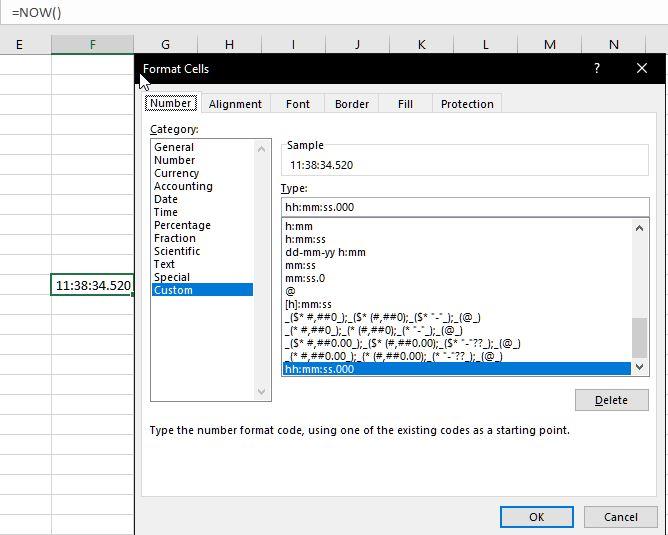Open the Border tab
The height and width of the screenshot is (535, 668).
pyautogui.click(x=351, y=104)
